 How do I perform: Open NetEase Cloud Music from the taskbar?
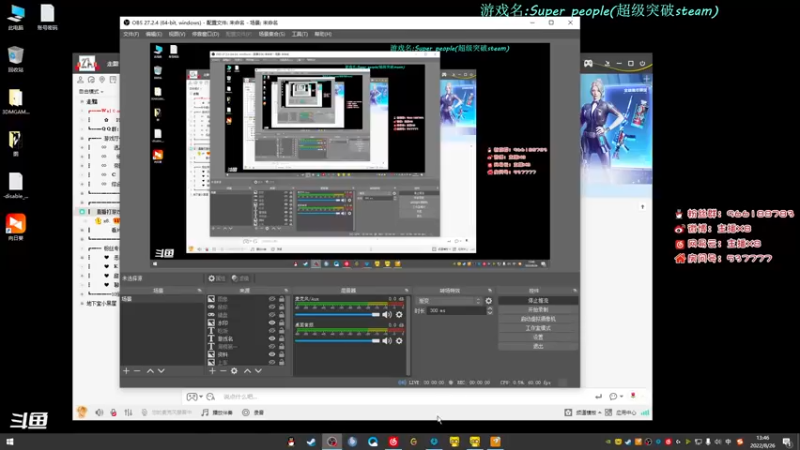[393, 442]
